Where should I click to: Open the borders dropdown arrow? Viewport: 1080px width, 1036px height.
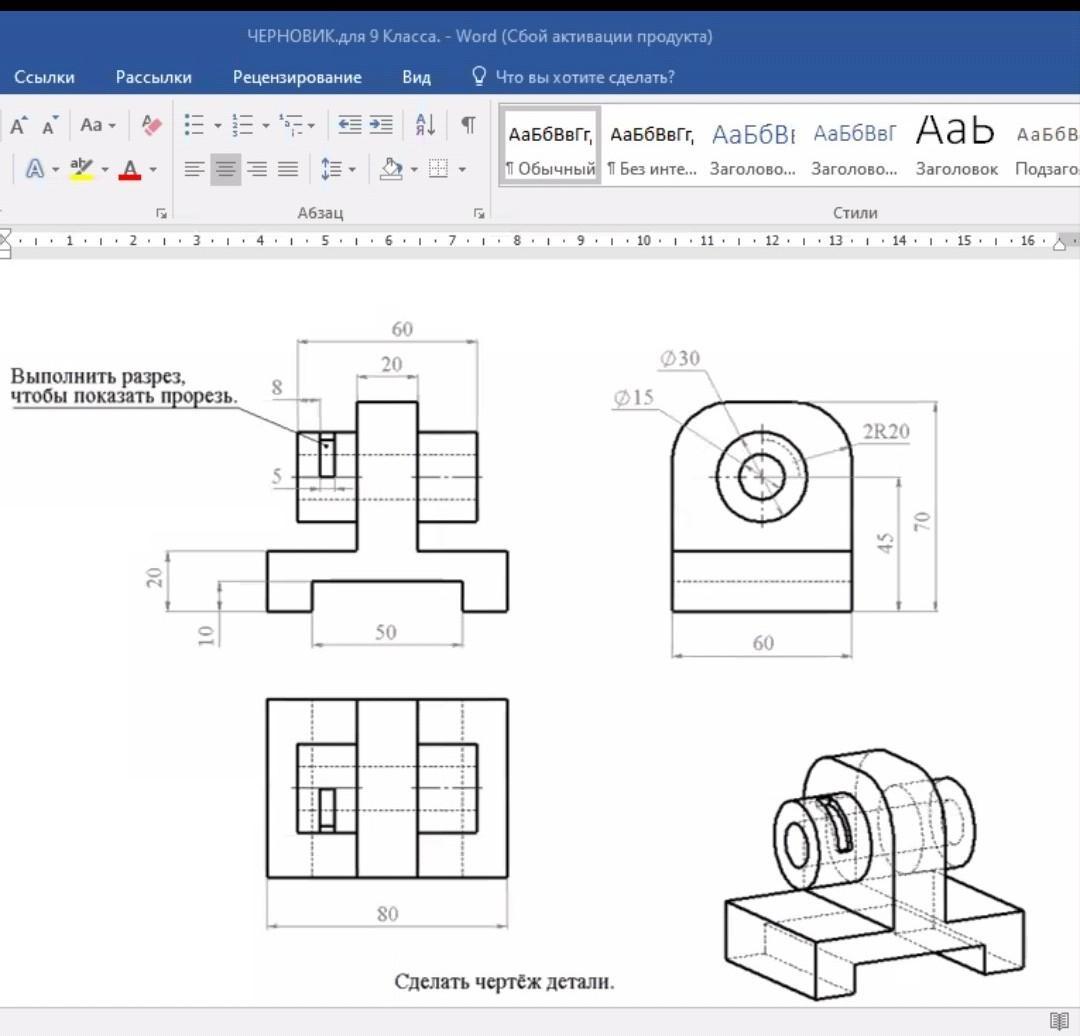462,169
